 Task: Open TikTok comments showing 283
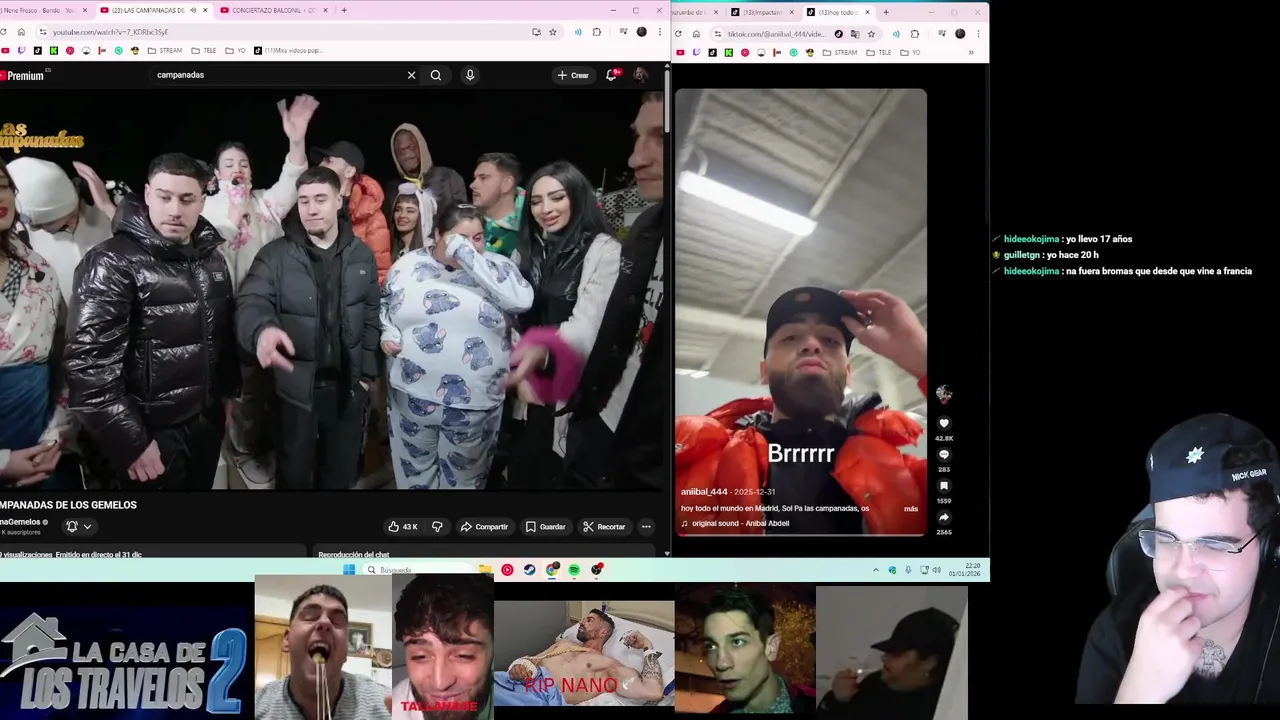(x=944, y=455)
